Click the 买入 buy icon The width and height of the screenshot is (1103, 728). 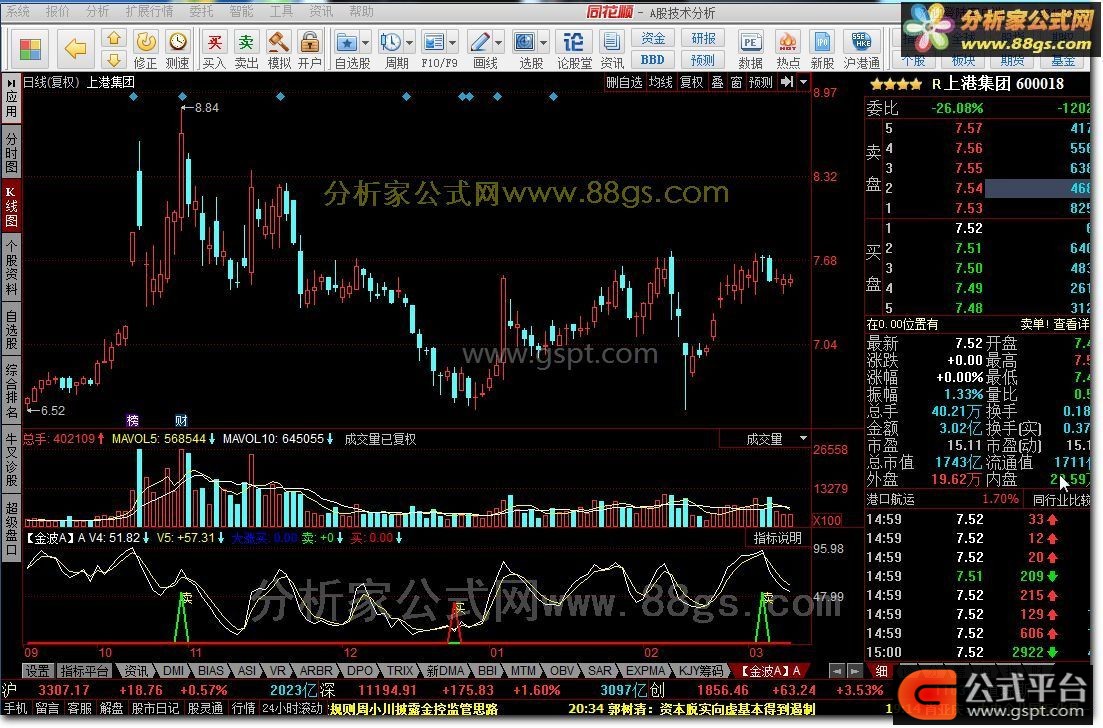tap(214, 49)
